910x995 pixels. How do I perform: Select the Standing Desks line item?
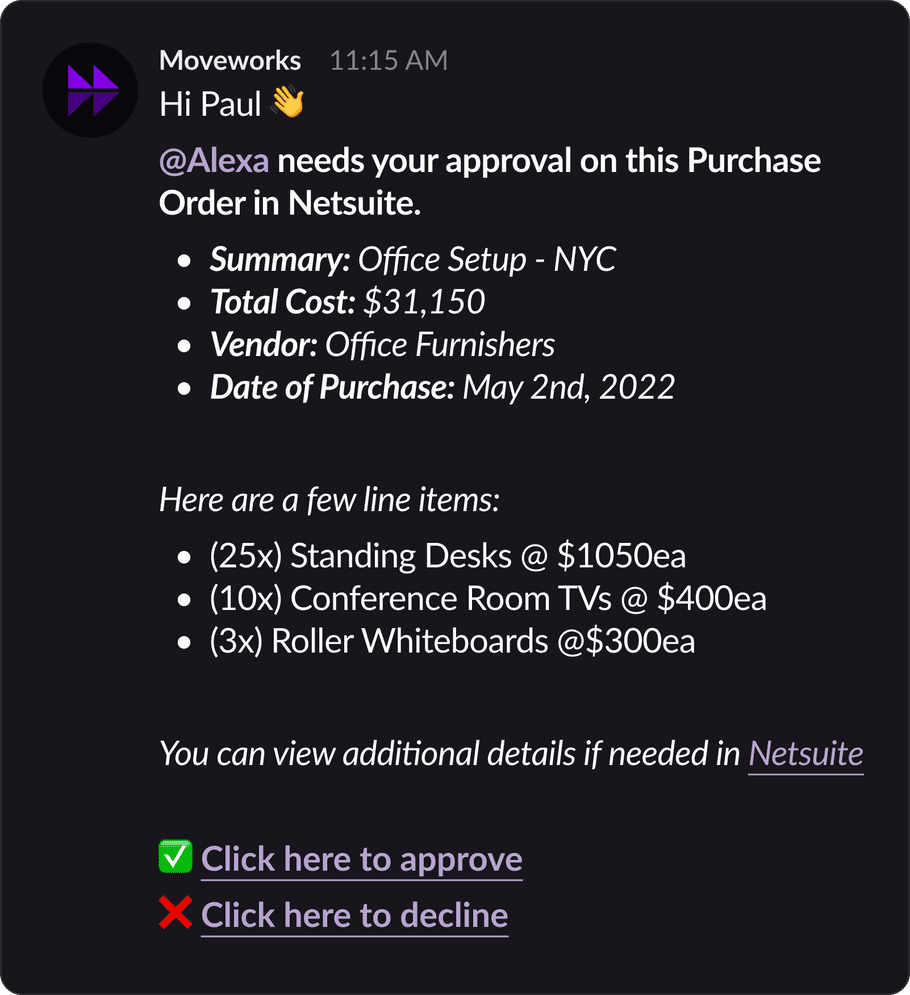(448, 557)
